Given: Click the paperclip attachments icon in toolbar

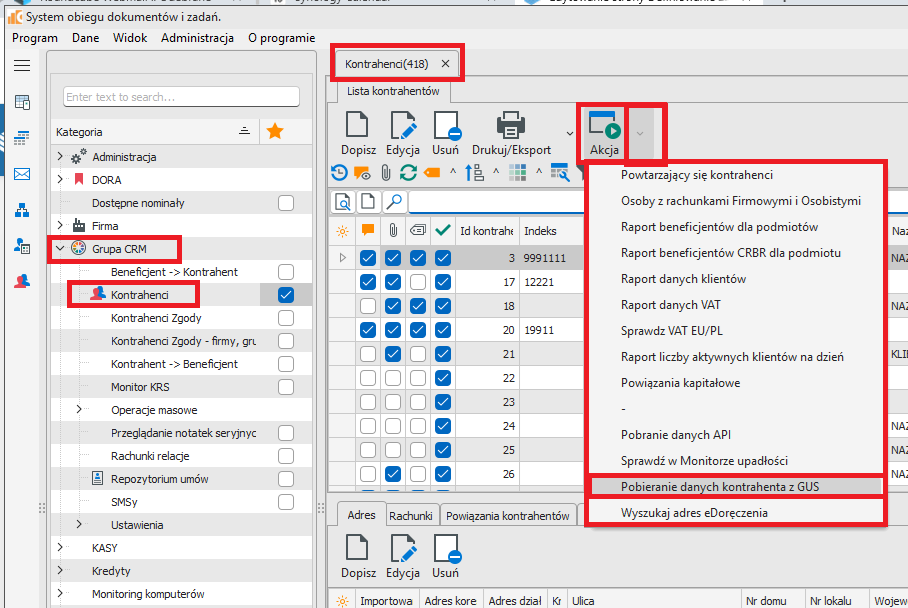Looking at the screenshot, I should coord(385,173).
